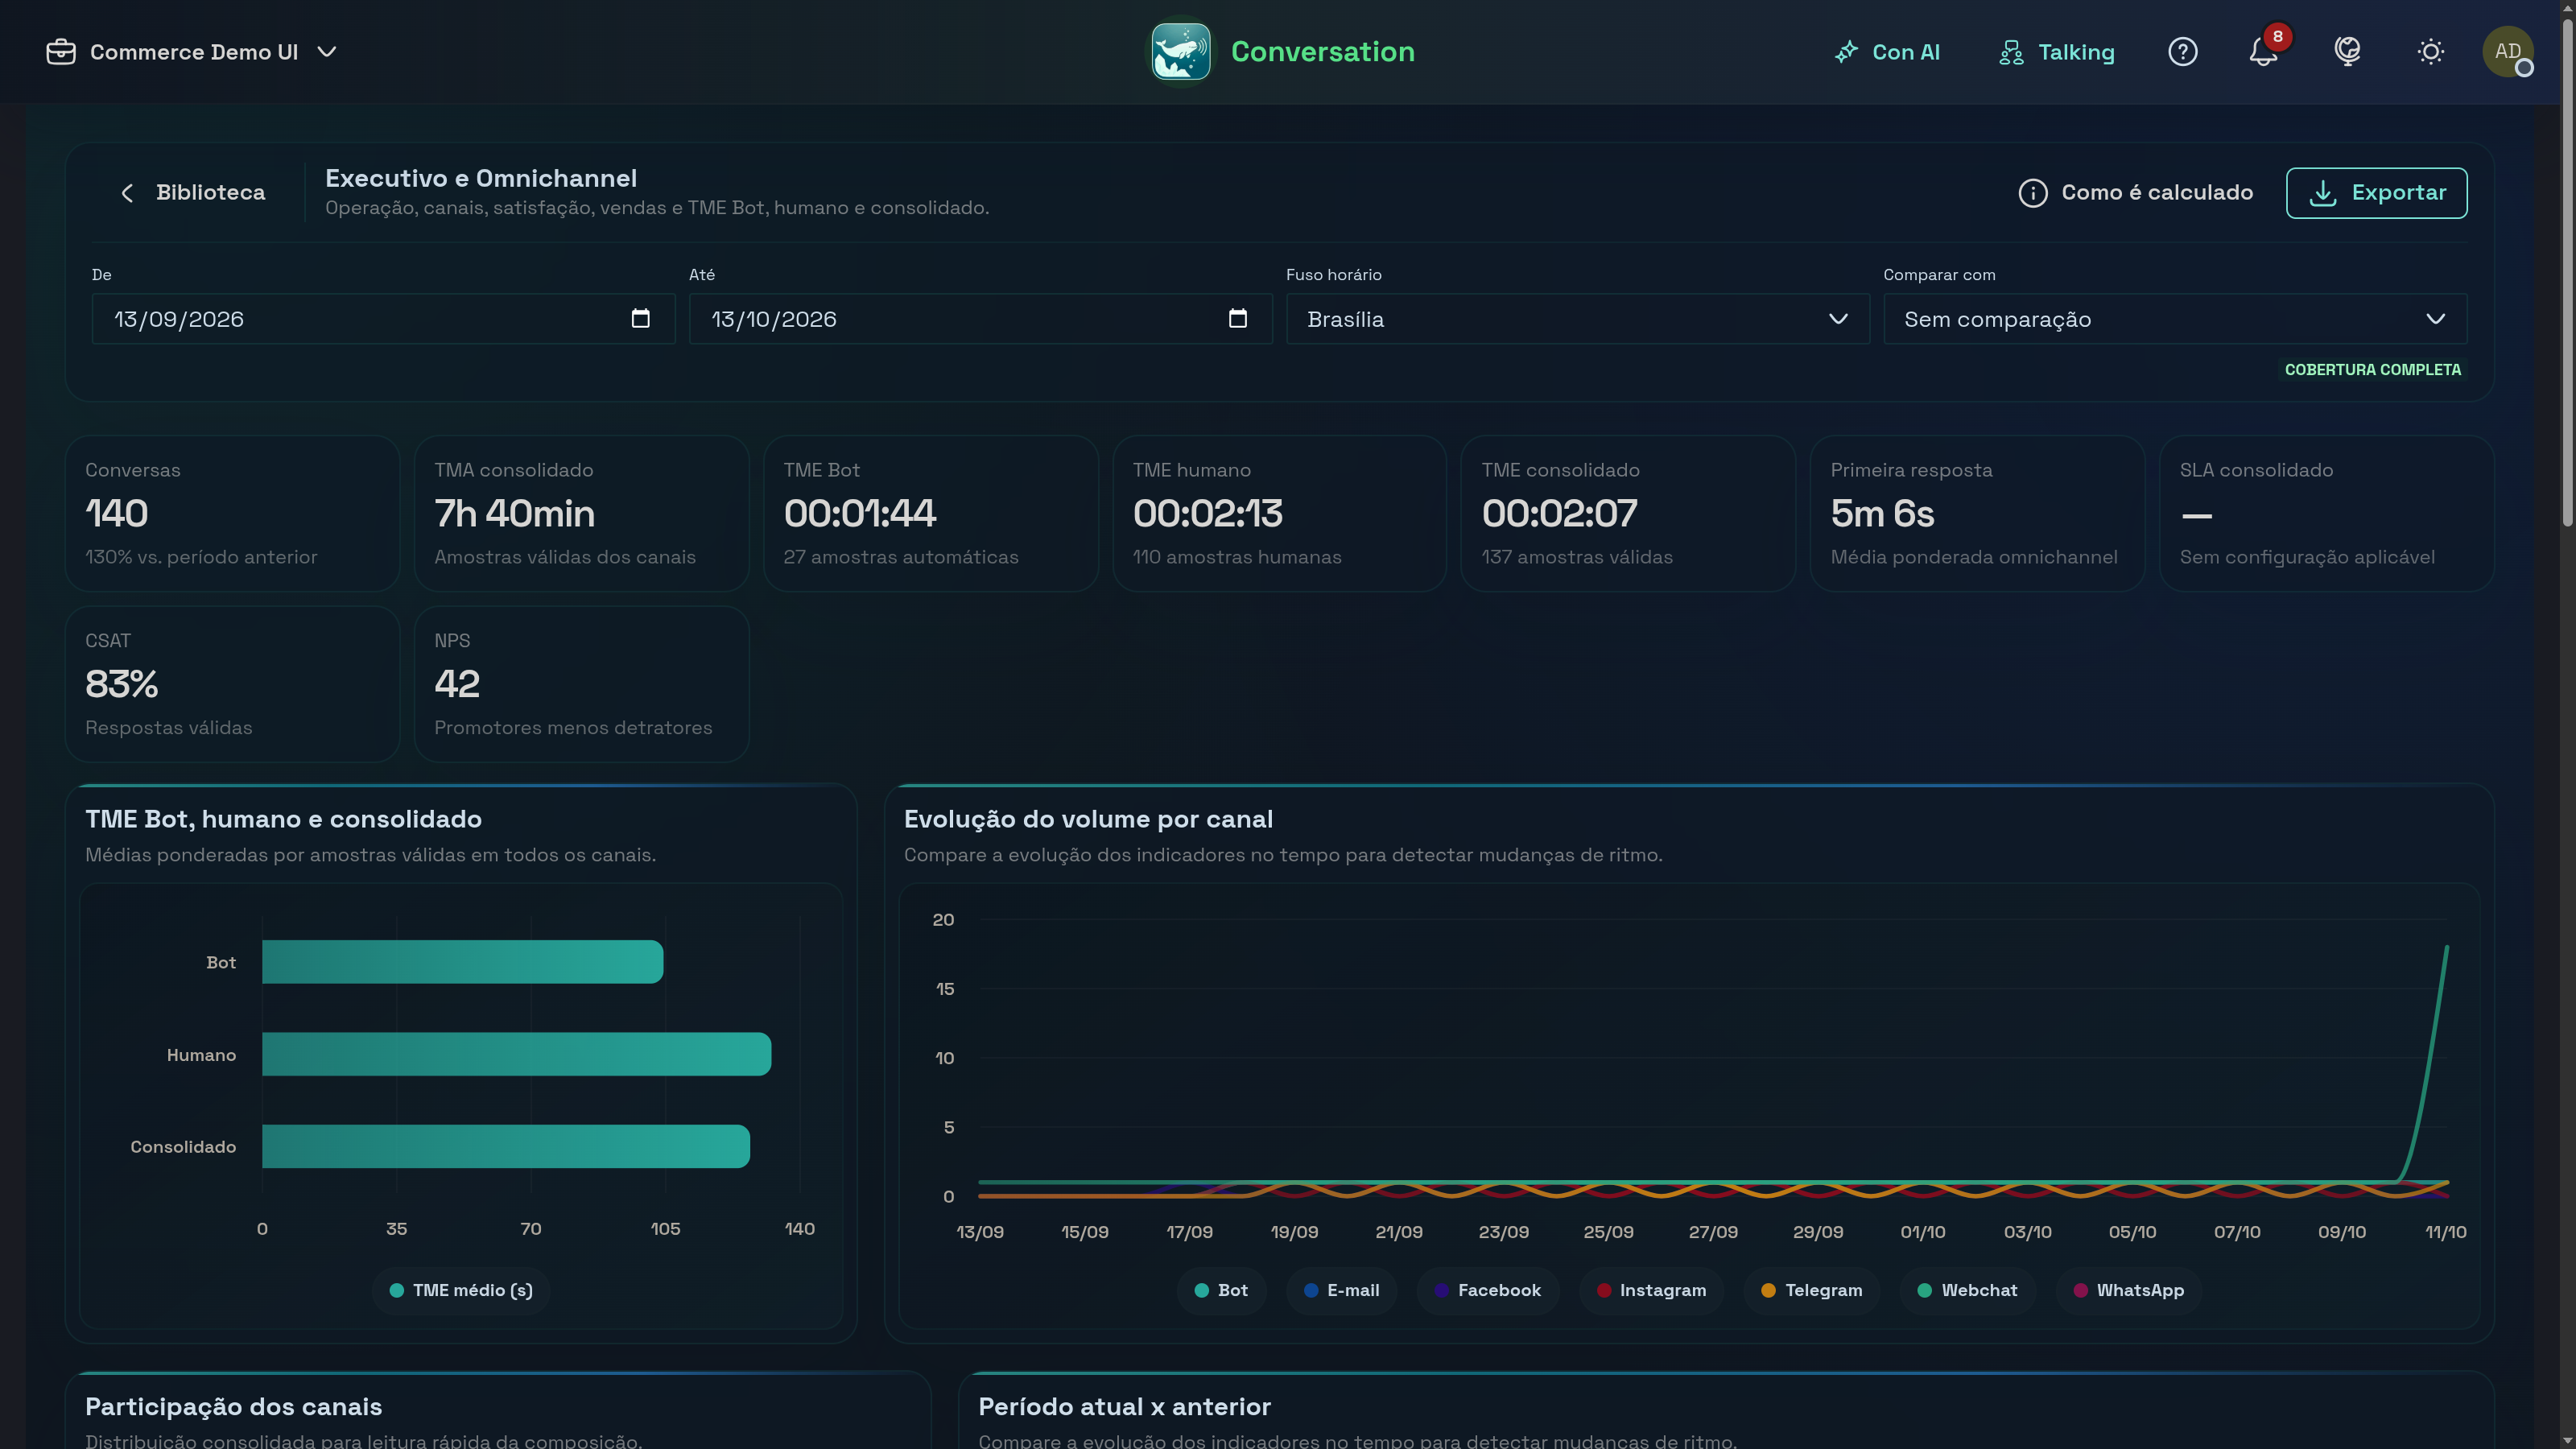Click the Exportar button

(2376, 193)
